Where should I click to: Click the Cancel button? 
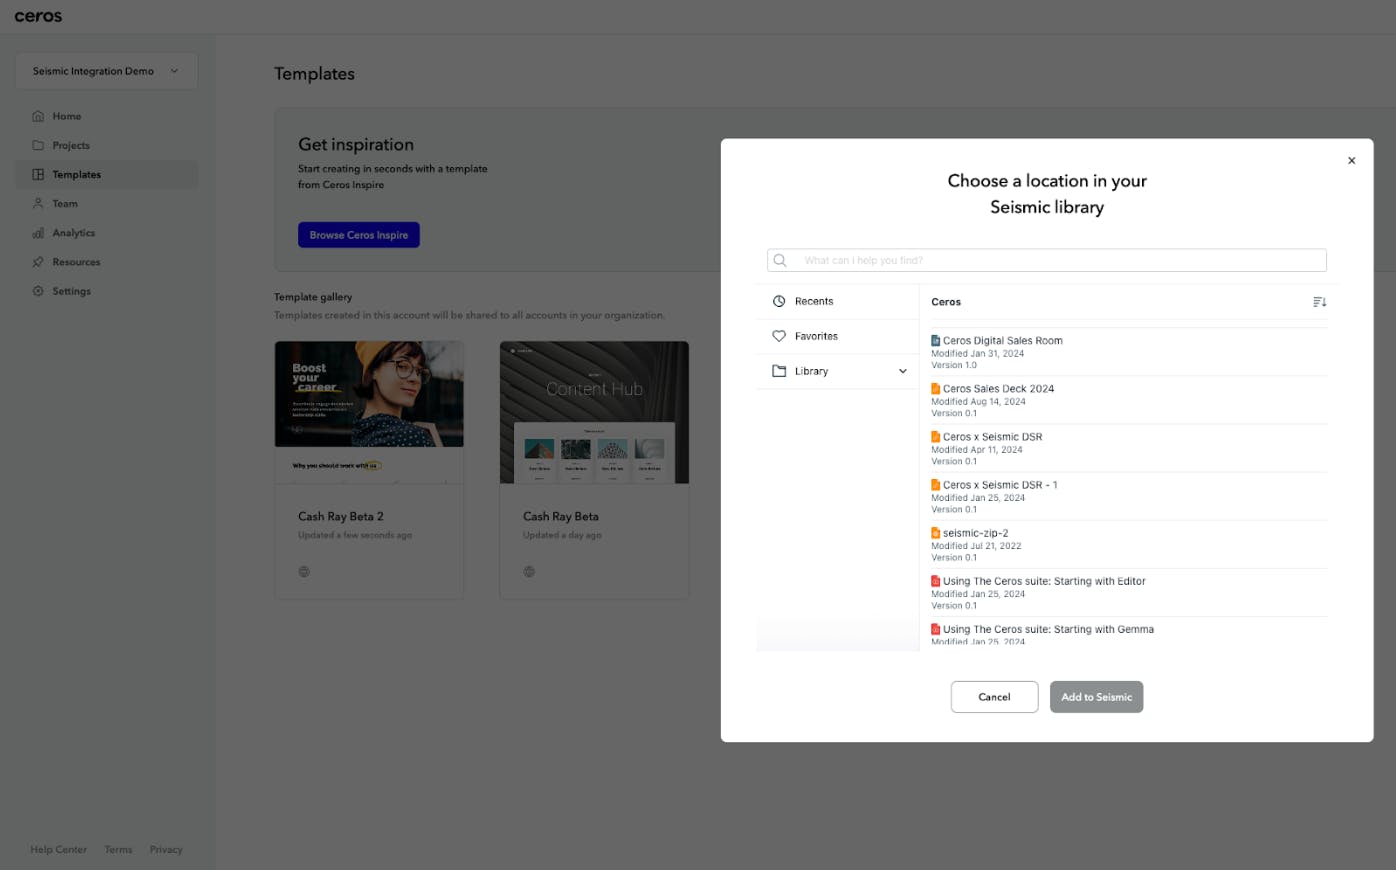click(x=994, y=697)
